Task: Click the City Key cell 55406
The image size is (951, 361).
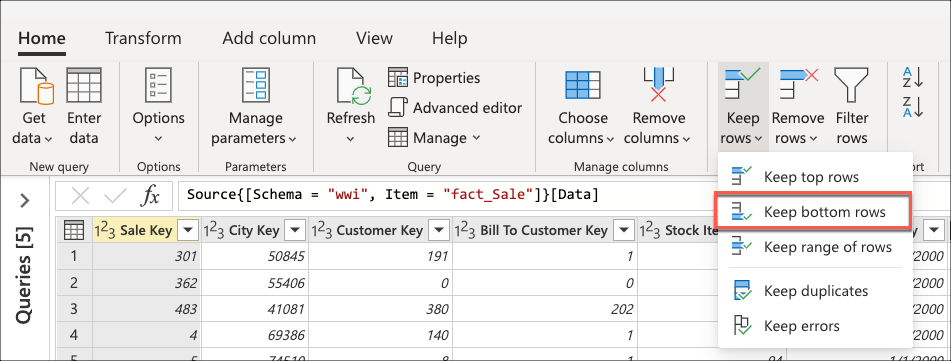Action: [x=255, y=283]
